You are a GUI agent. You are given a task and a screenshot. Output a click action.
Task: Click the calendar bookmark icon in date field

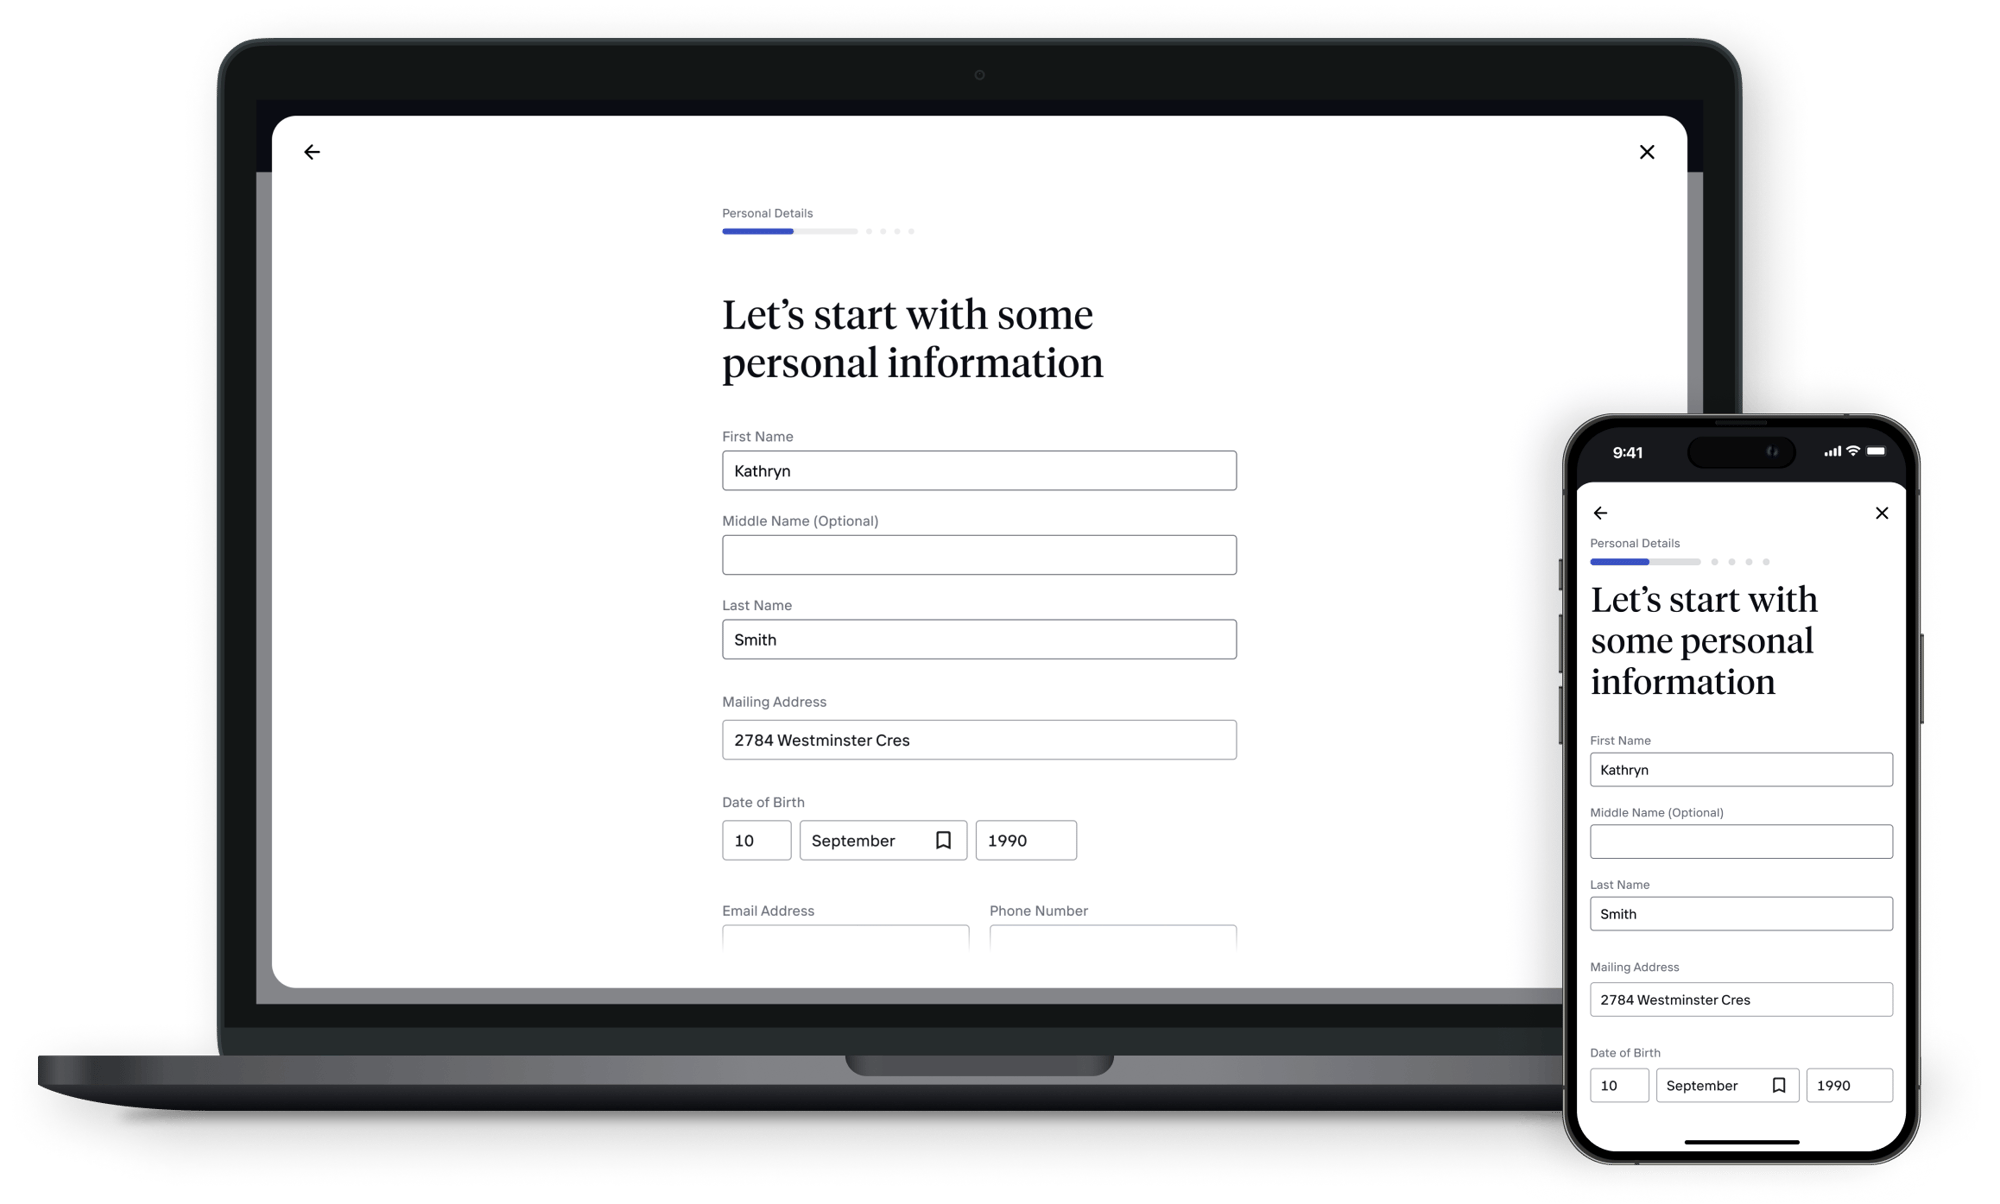(943, 840)
